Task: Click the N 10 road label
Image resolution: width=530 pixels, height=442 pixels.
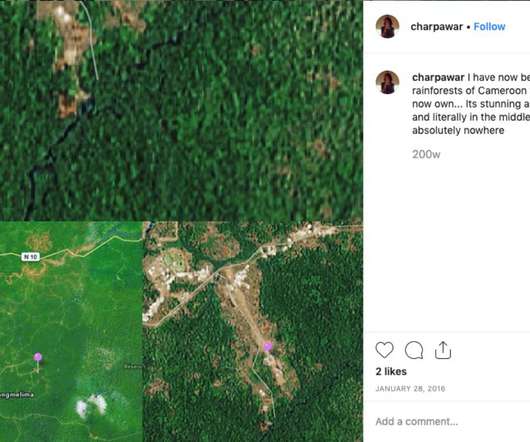Action: point(31,257)
